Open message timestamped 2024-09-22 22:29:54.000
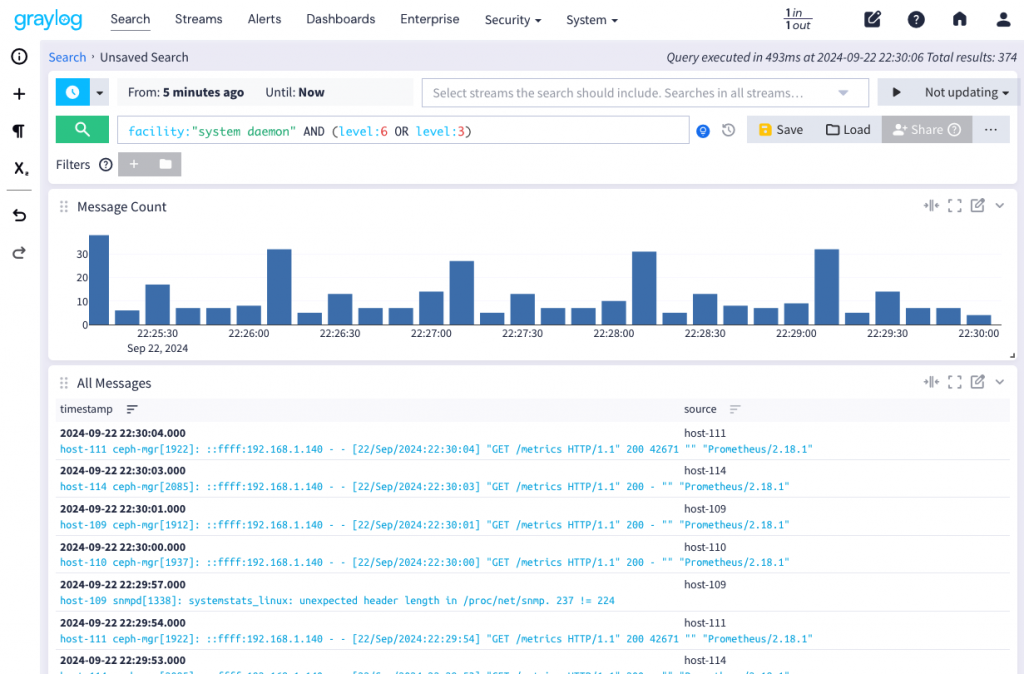This screenshot has width=1024, height=674. point(532,630)
